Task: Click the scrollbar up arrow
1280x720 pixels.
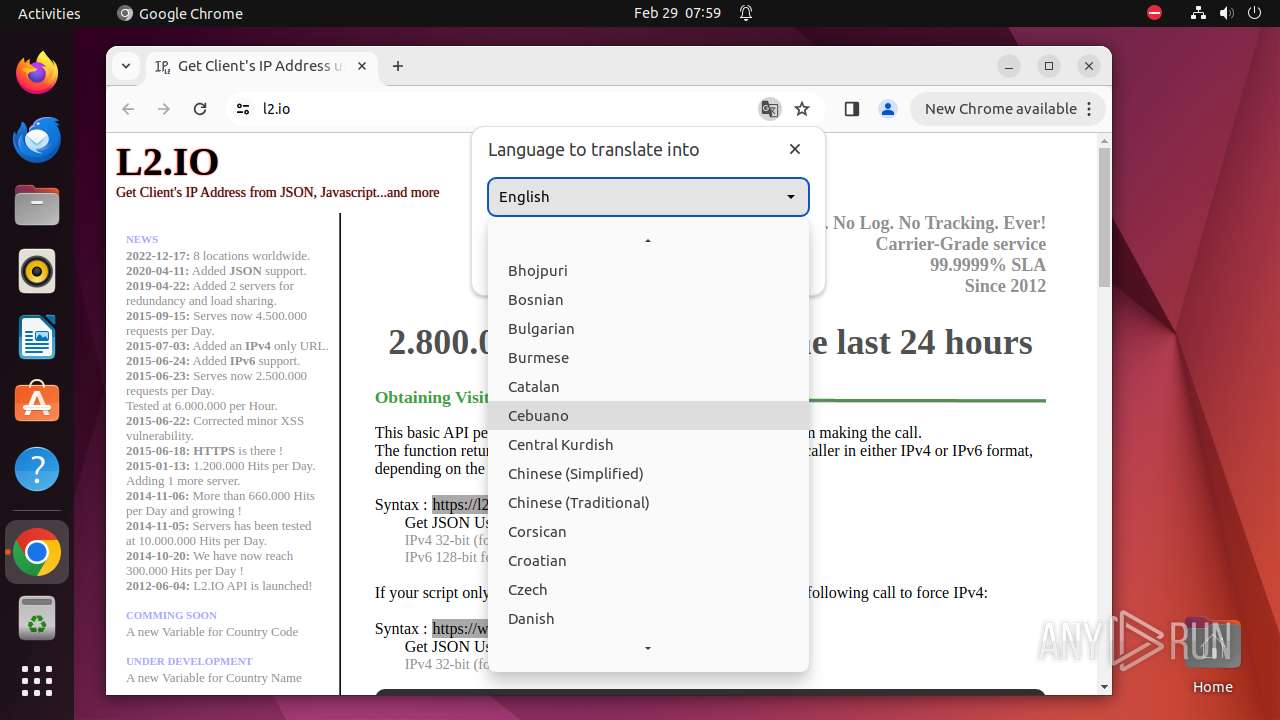Action: 1104,141
